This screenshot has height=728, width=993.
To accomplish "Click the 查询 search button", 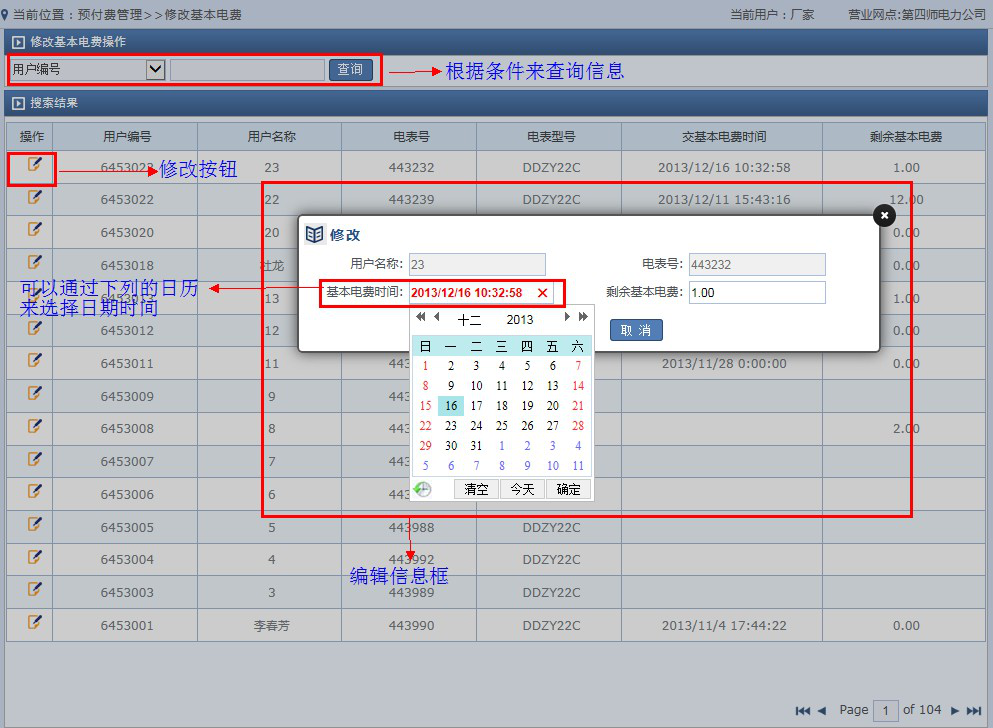I will click(350, 70).
